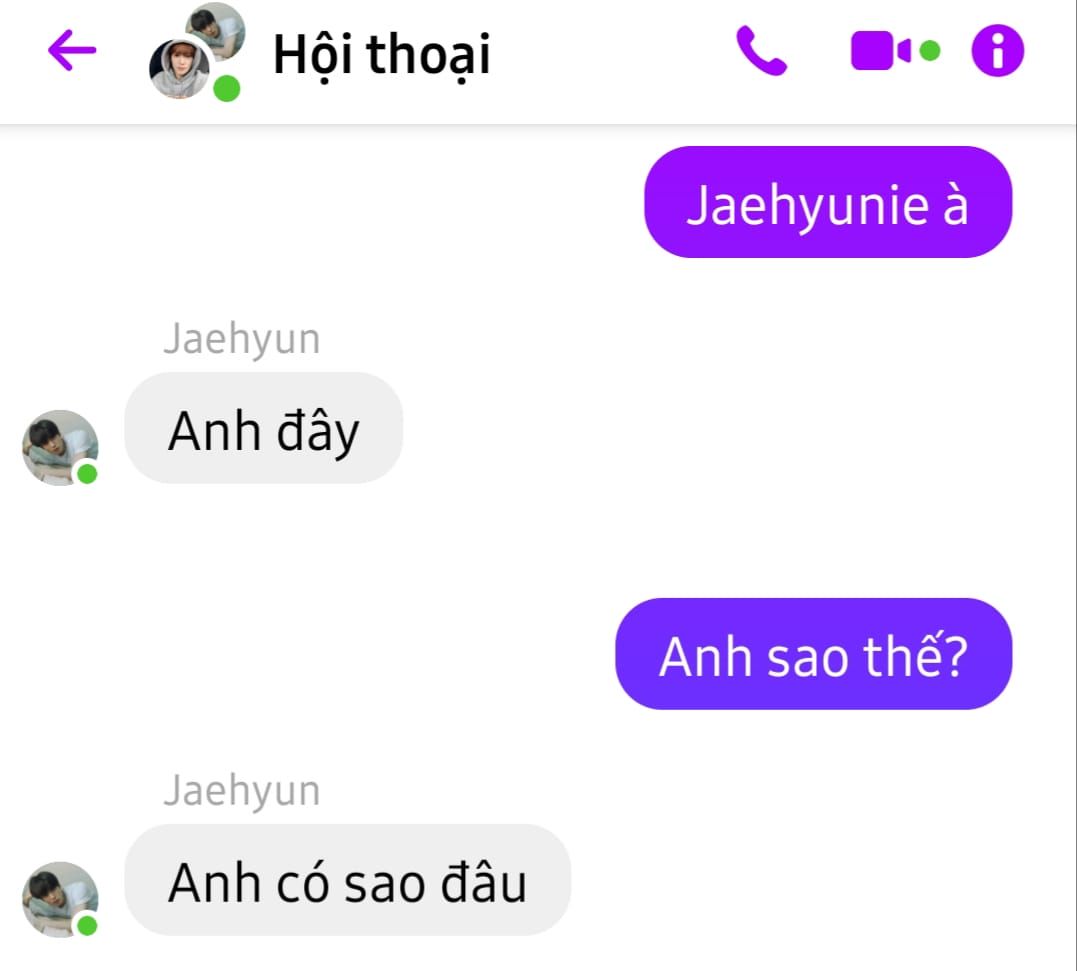Click the Jaehyun name above "Anh có sao đâu"

pos(242,790)
